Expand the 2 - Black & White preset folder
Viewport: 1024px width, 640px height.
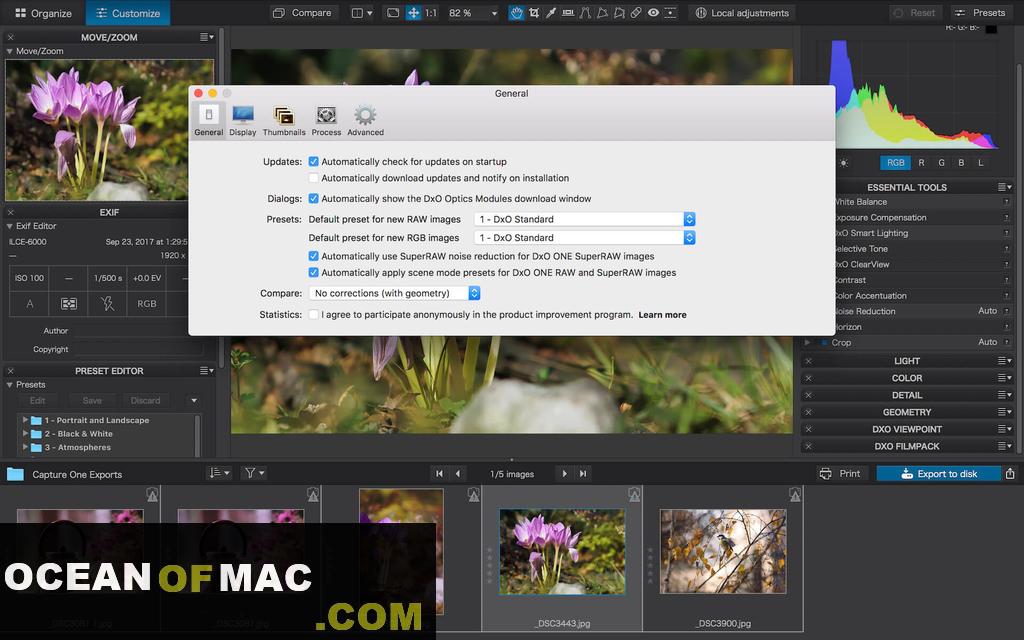tap(25, 434)
